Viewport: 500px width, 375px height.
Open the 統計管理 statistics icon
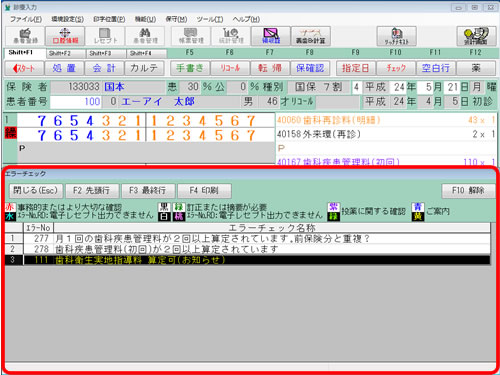pyautogui.click(x=231, y=36)
